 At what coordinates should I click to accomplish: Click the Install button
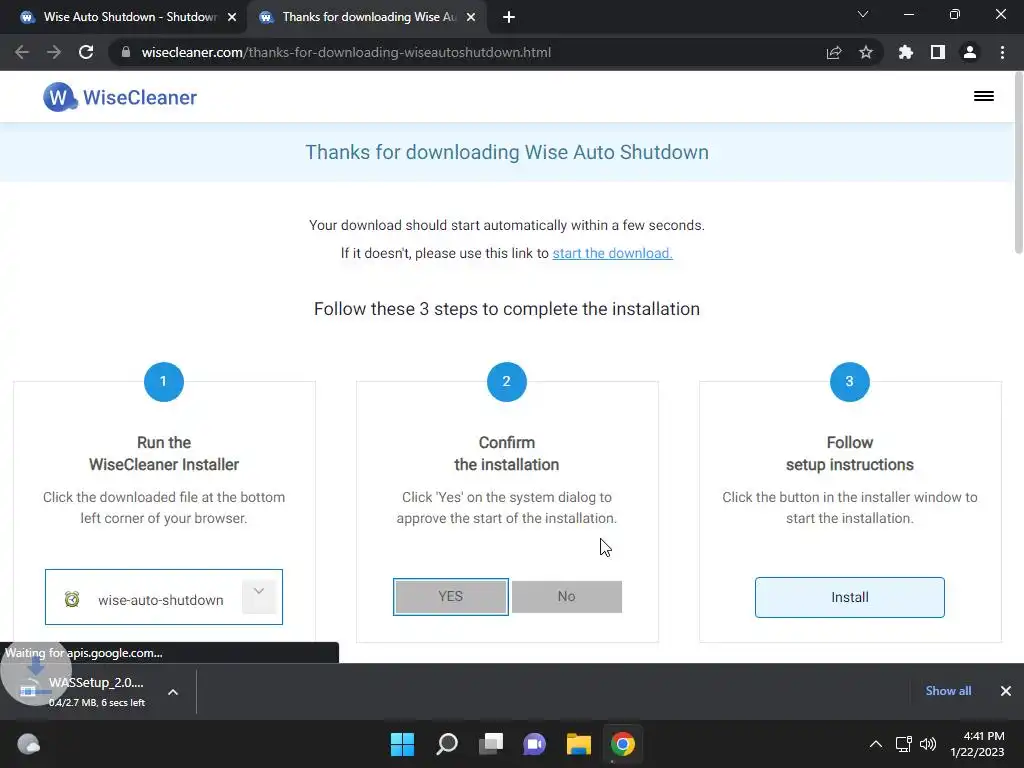coord(850,597)
